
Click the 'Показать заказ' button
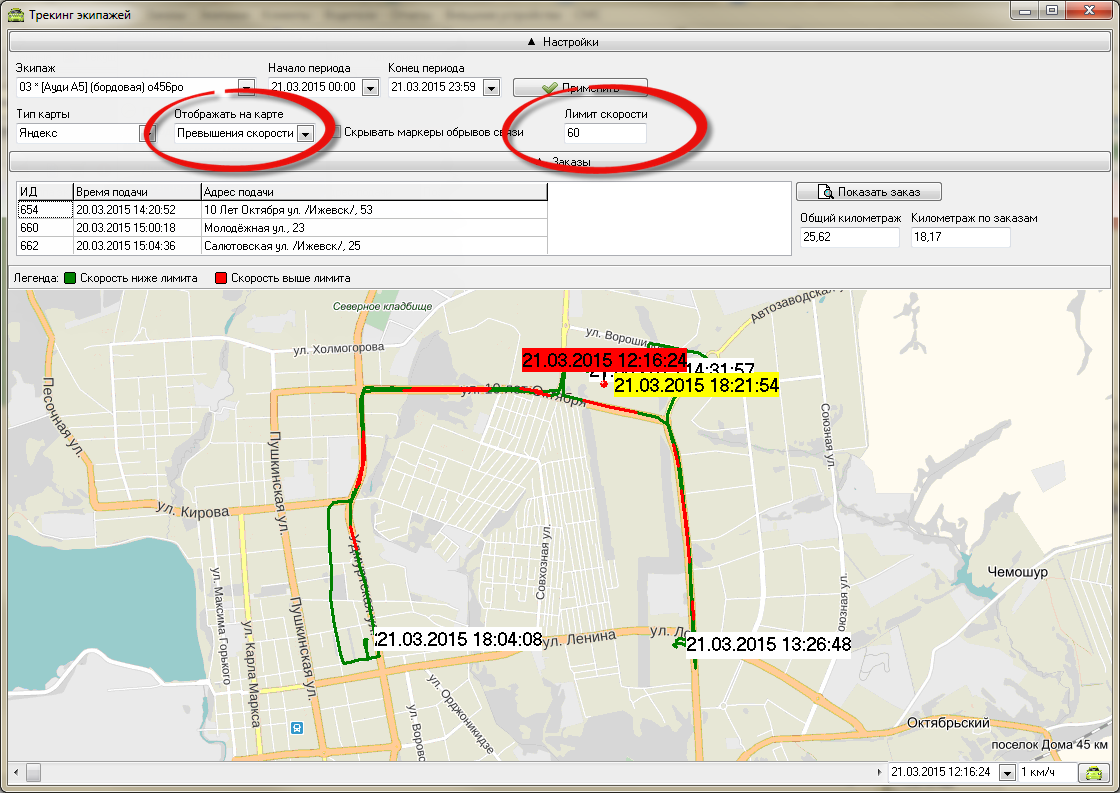coord(868,192)
